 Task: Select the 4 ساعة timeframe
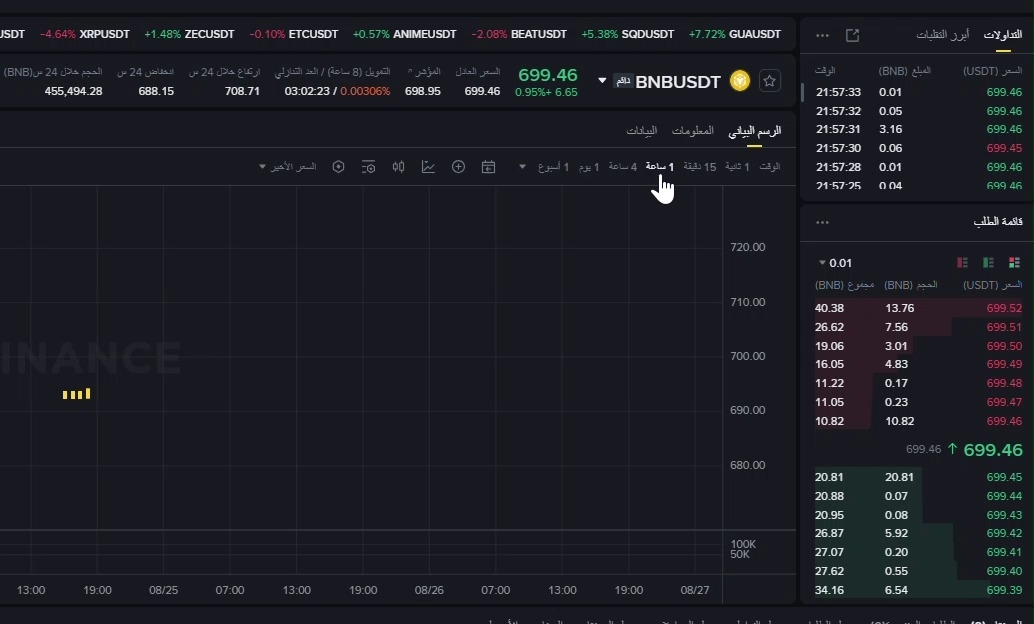[623, 167]
